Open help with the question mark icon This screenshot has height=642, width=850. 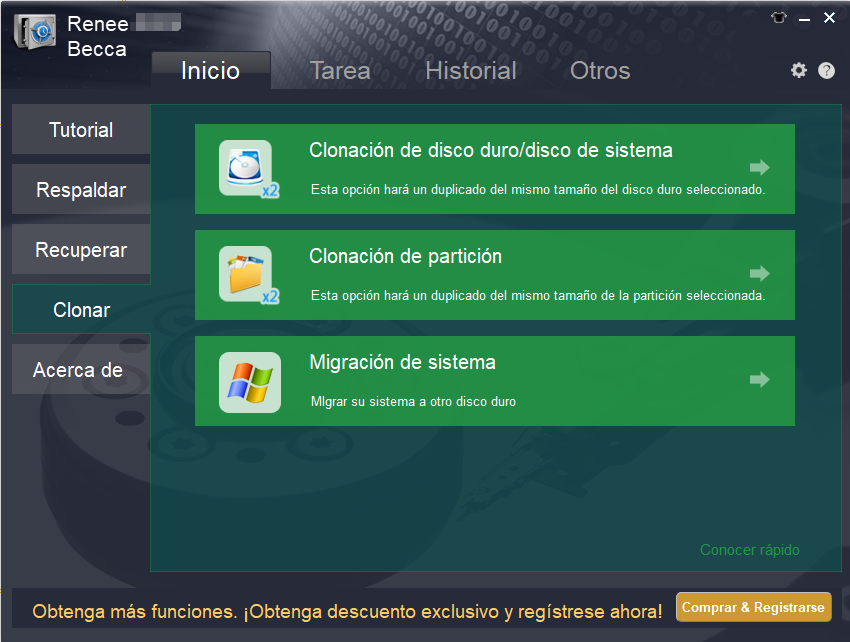pos(826,70)
